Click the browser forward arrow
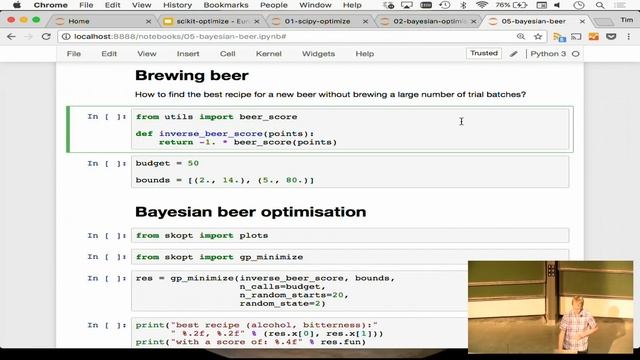 pyautogui.click(x=28, y=37)
